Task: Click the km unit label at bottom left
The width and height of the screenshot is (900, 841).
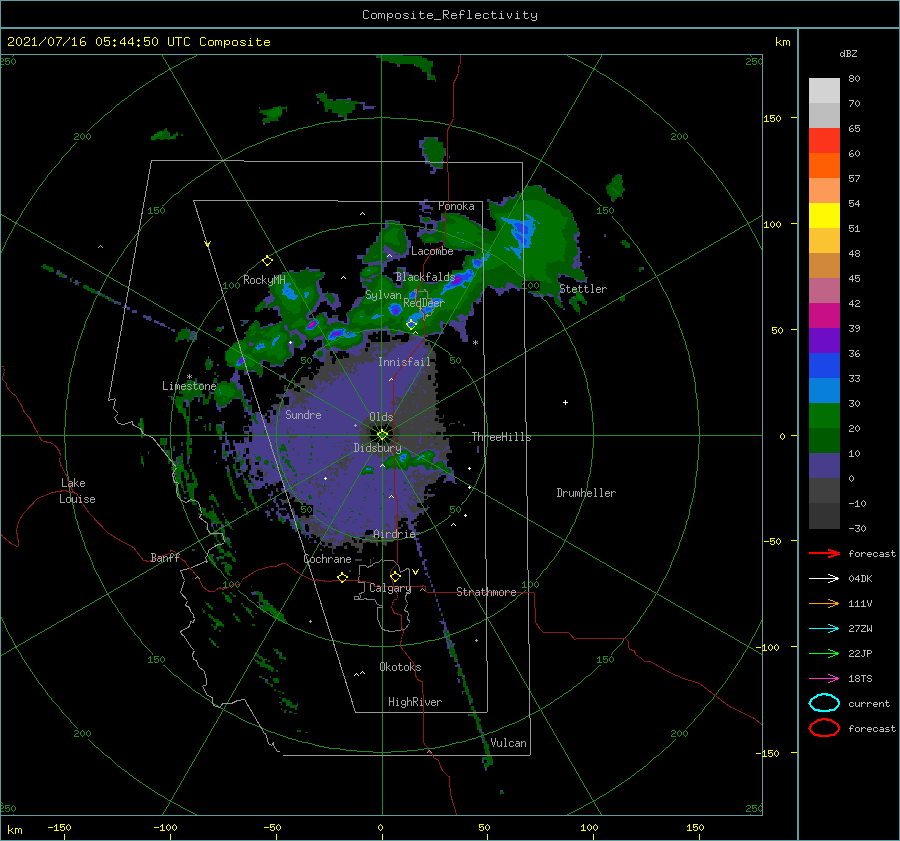Action: [14, 830]
